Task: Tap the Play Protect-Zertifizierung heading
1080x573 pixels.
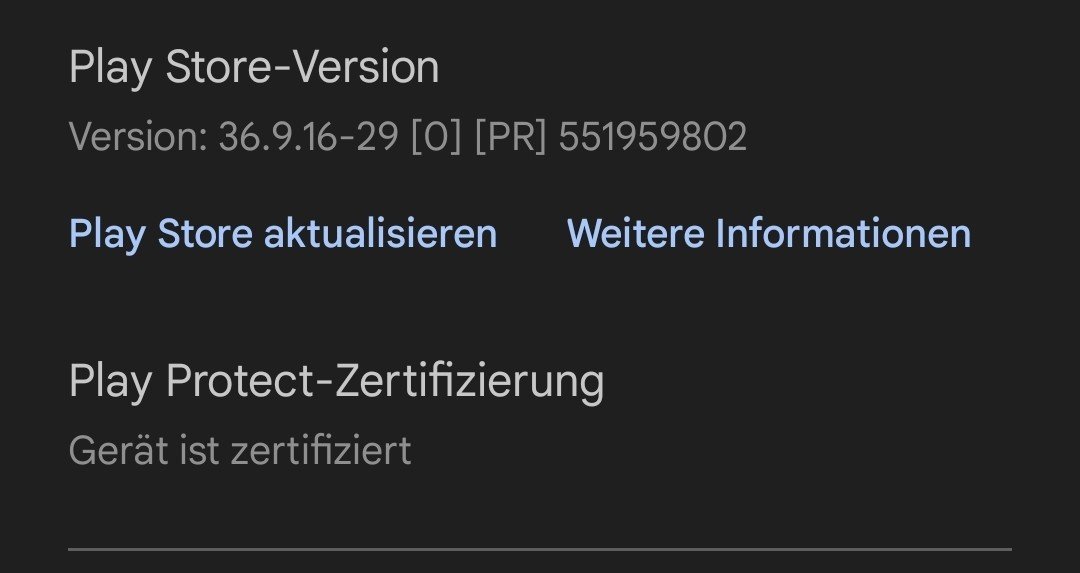Action: pyautogui.click(x=336, y=381)
